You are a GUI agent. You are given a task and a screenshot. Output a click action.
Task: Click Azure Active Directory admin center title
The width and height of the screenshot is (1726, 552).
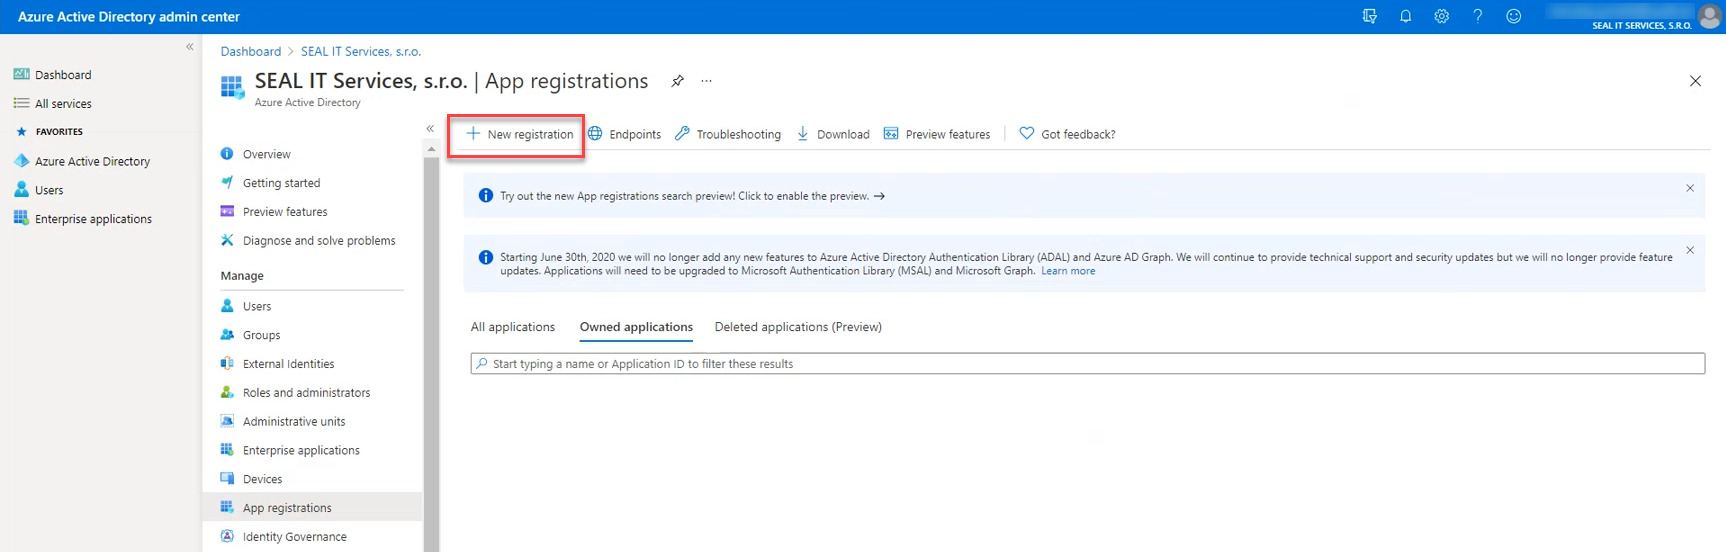click(129, 17)
